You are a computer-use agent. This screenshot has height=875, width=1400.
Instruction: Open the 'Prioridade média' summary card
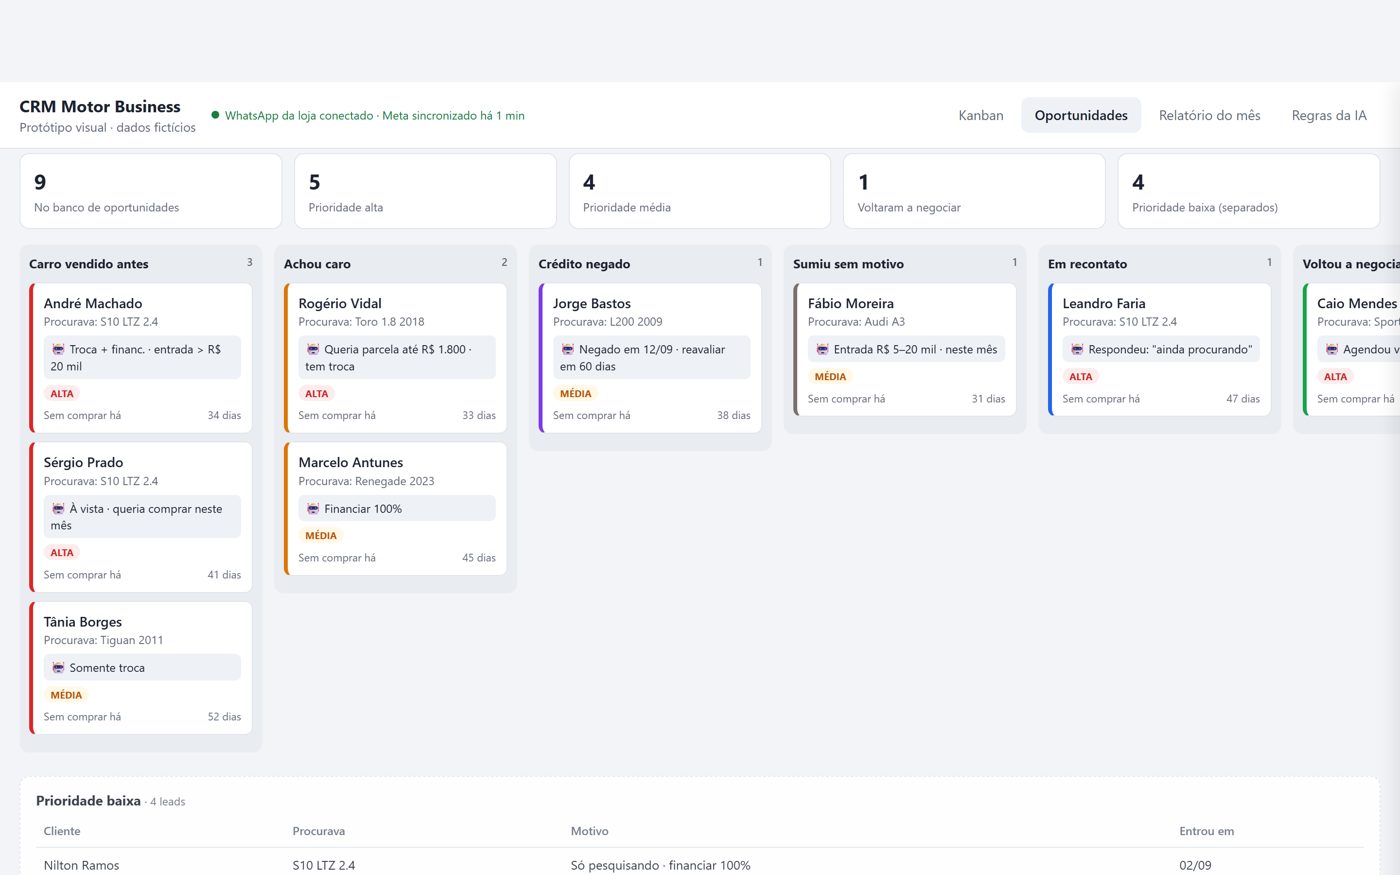[x=700, y=191]
